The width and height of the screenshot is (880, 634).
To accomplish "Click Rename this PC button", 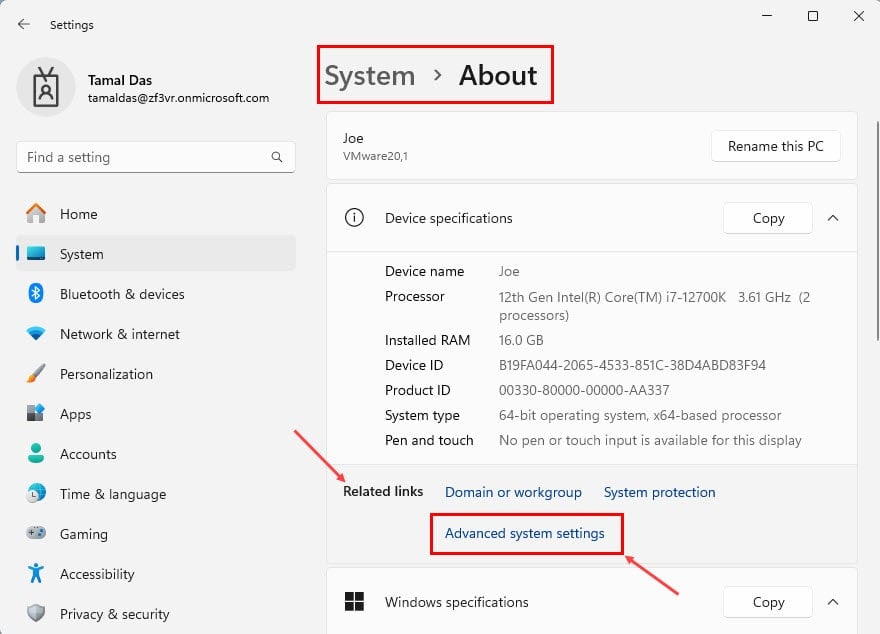I will (776, 146).
